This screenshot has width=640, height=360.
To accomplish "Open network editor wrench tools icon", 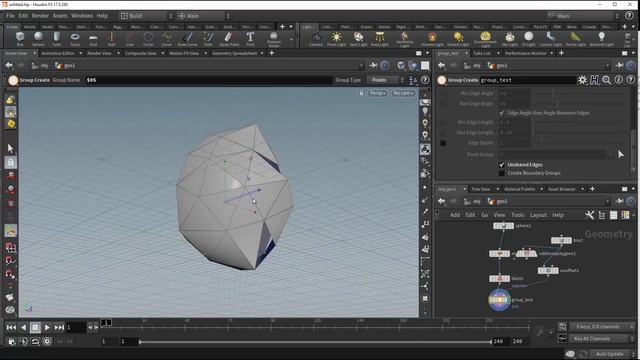I will [589, 215].
